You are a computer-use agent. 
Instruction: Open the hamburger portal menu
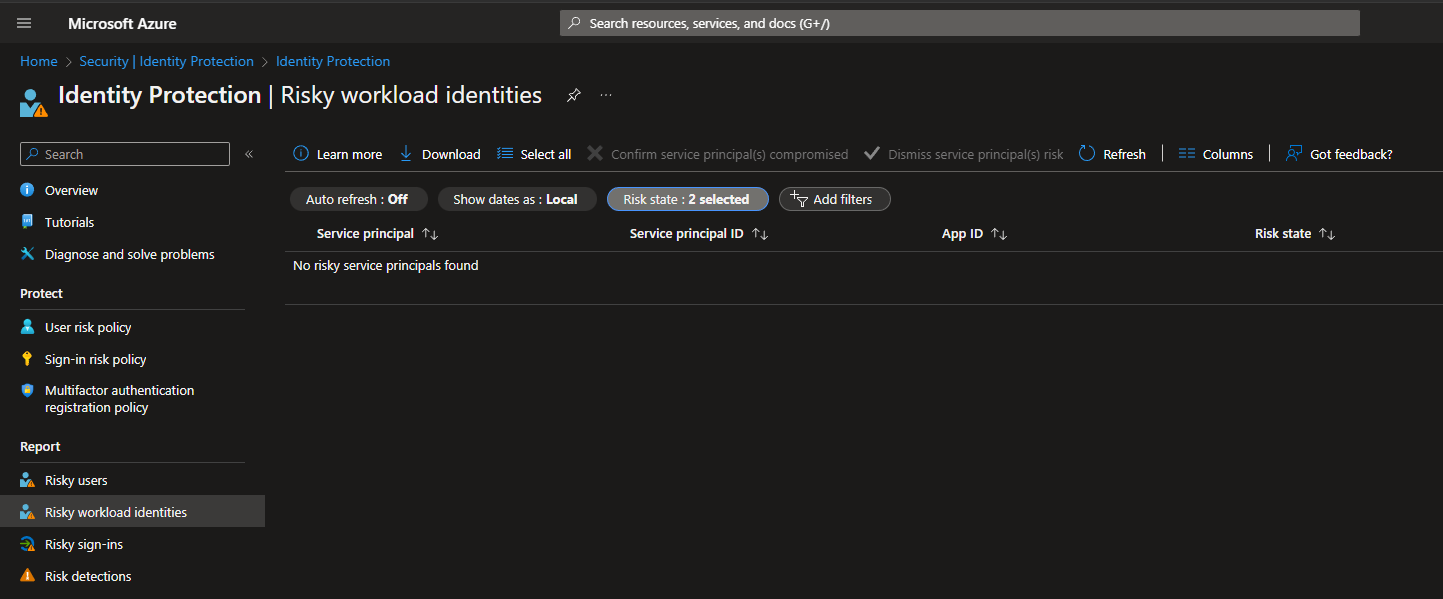(x=24, y=23)
